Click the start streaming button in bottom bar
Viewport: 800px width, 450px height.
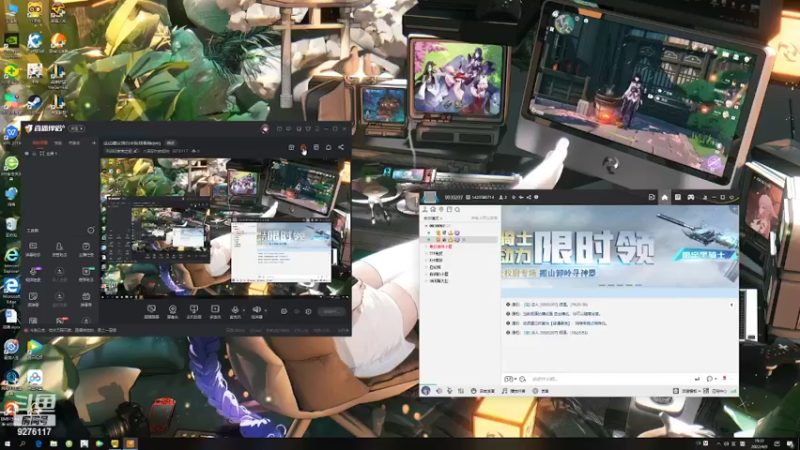pos(332,311)
